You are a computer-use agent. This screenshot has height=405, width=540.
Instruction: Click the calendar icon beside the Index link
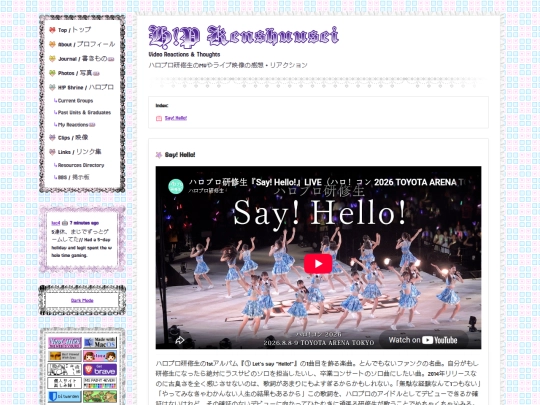tap(159, 118)
